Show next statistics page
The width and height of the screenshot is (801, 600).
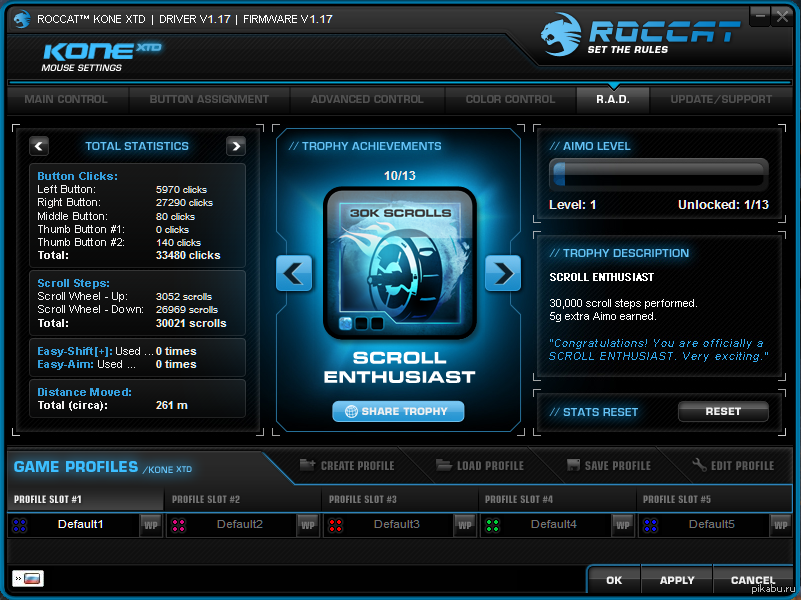(x=236, y=146)
